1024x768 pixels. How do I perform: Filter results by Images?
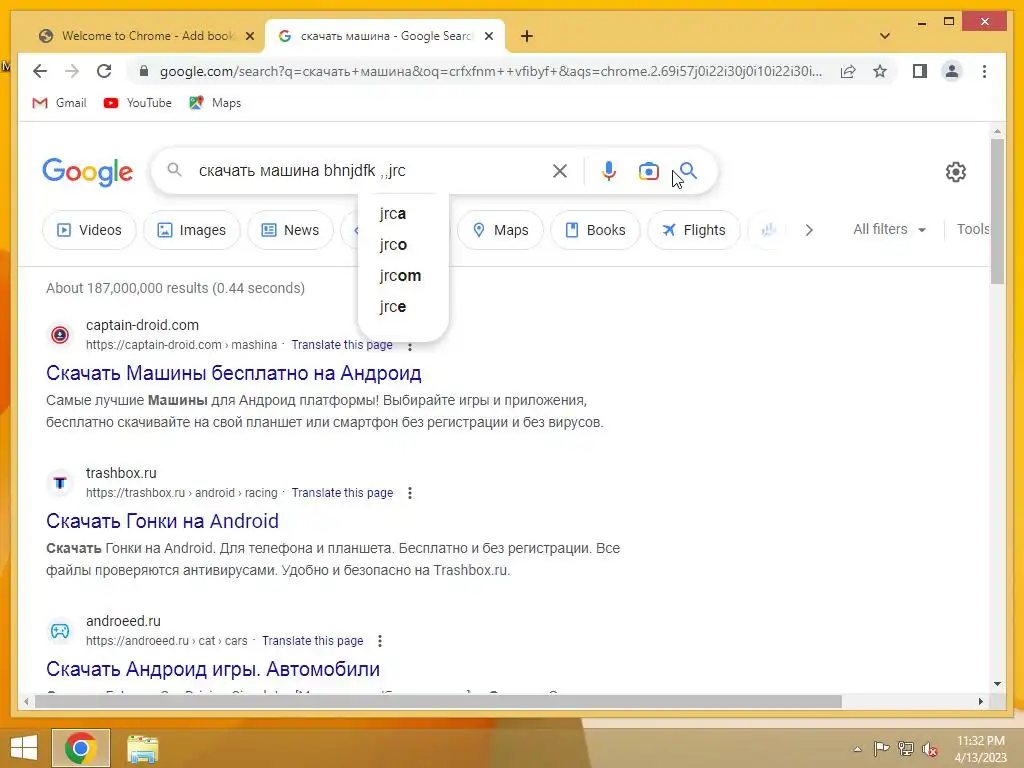(192, 230)
